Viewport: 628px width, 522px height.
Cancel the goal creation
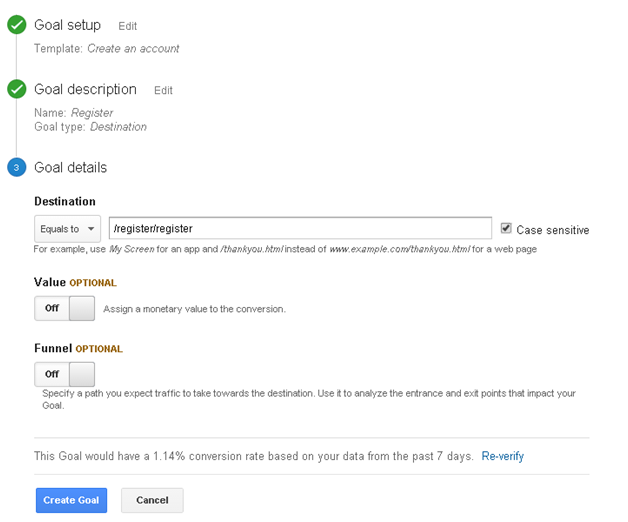[152, 500]
